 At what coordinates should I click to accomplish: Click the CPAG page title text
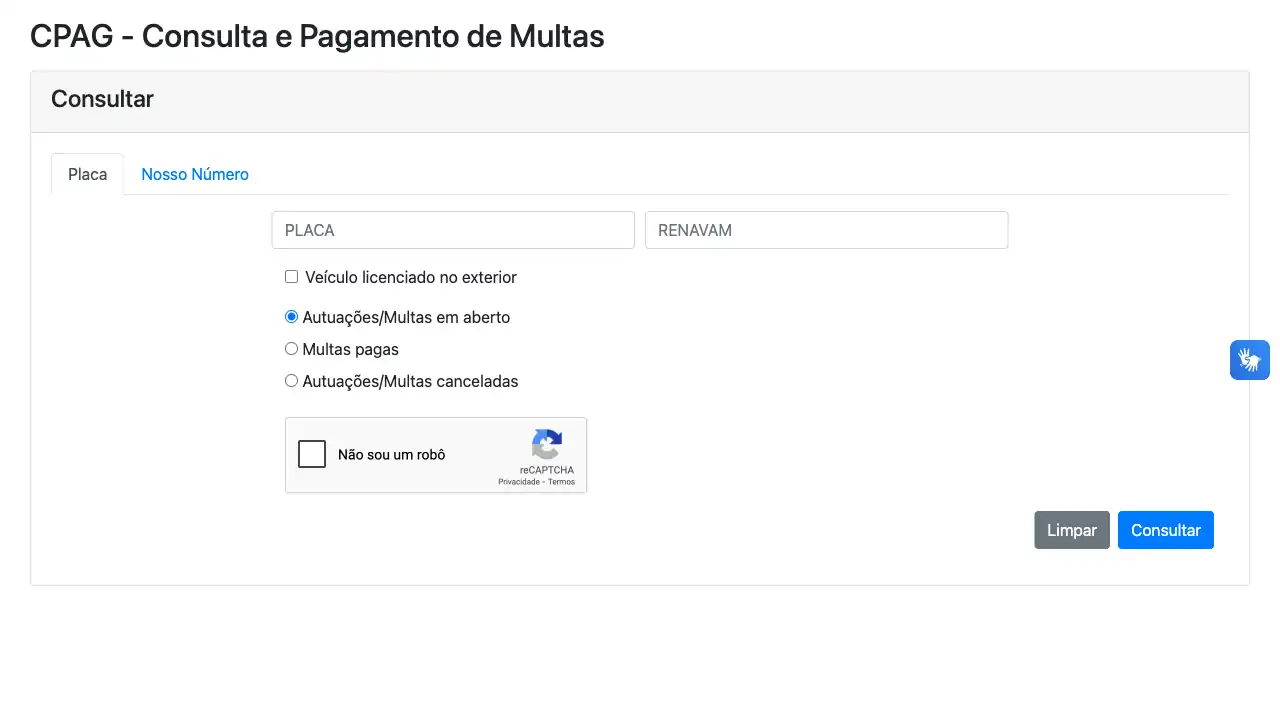[317, 36]
